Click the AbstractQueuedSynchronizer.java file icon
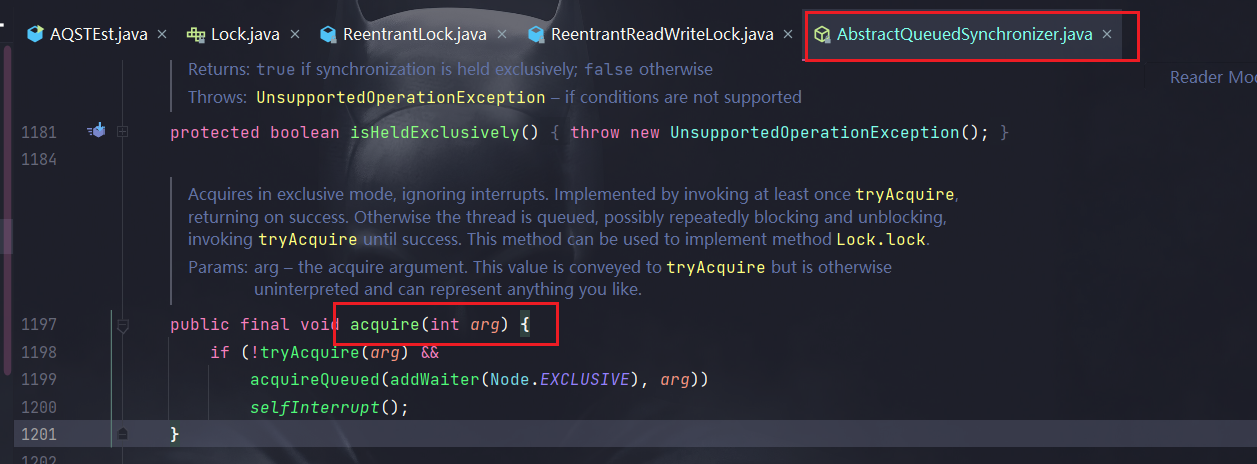 tap(821, 34)
